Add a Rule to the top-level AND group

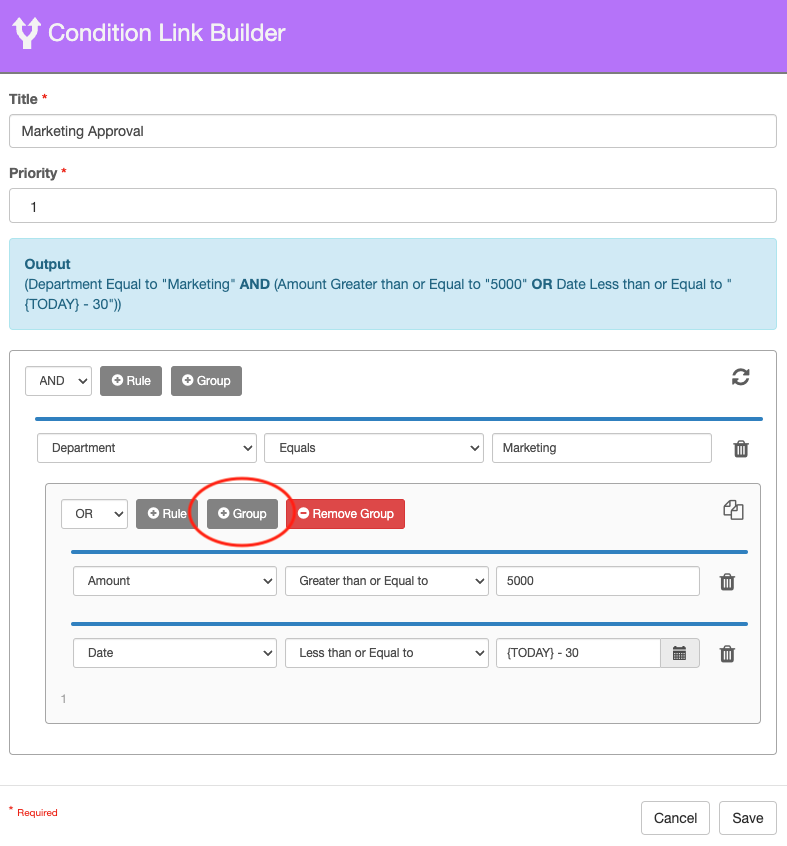tap(131, 381)
